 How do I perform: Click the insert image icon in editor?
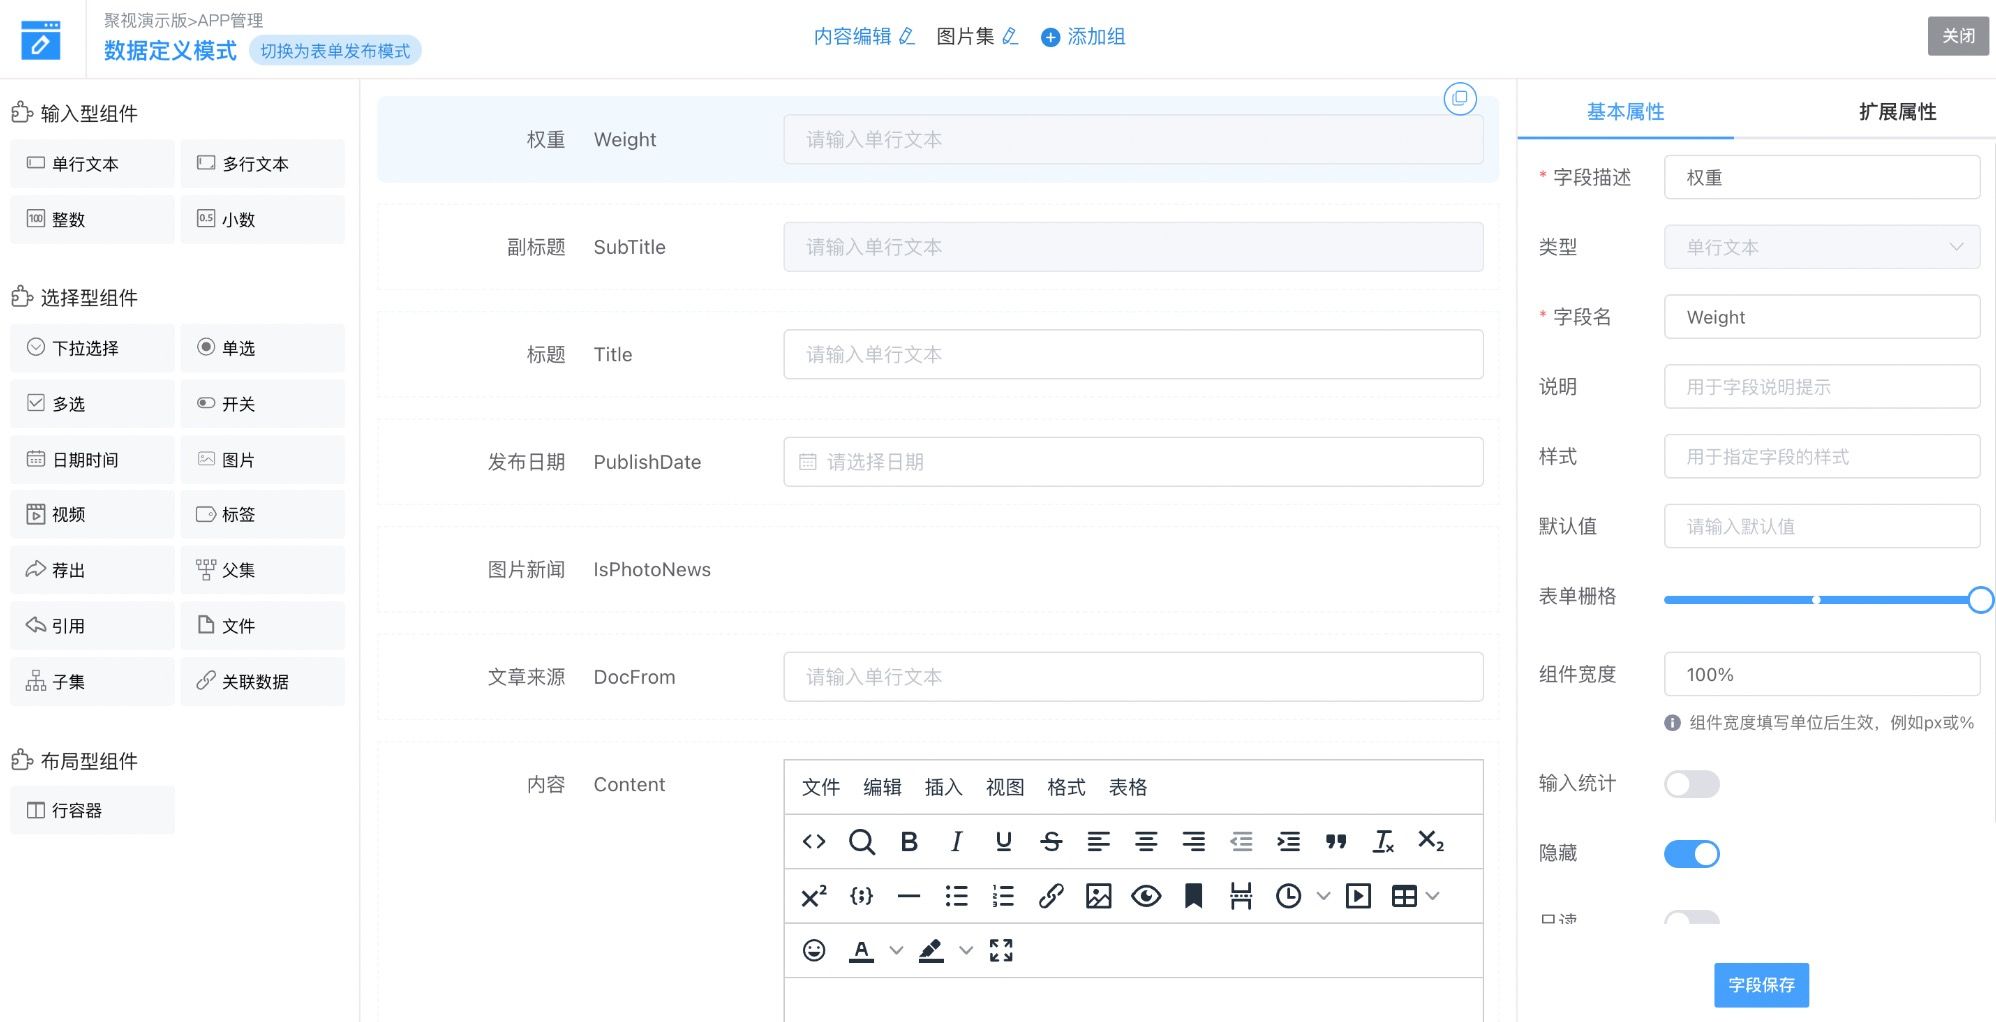click(1098, 896)
